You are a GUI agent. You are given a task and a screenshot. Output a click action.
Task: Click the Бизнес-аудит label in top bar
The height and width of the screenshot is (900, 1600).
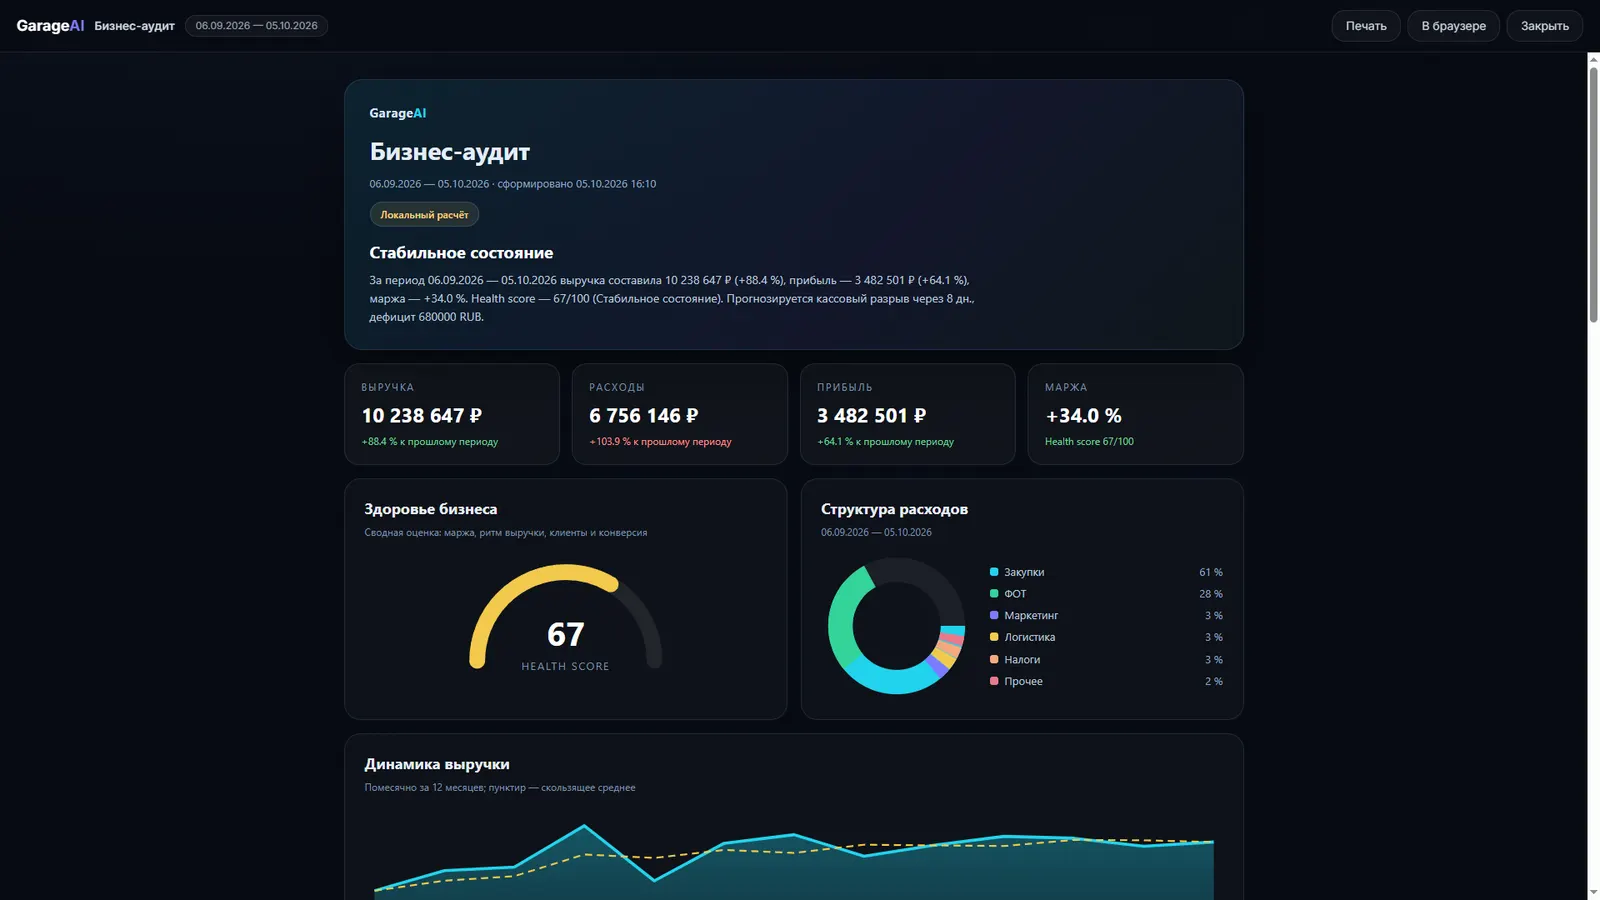click(x=134, y=26)
